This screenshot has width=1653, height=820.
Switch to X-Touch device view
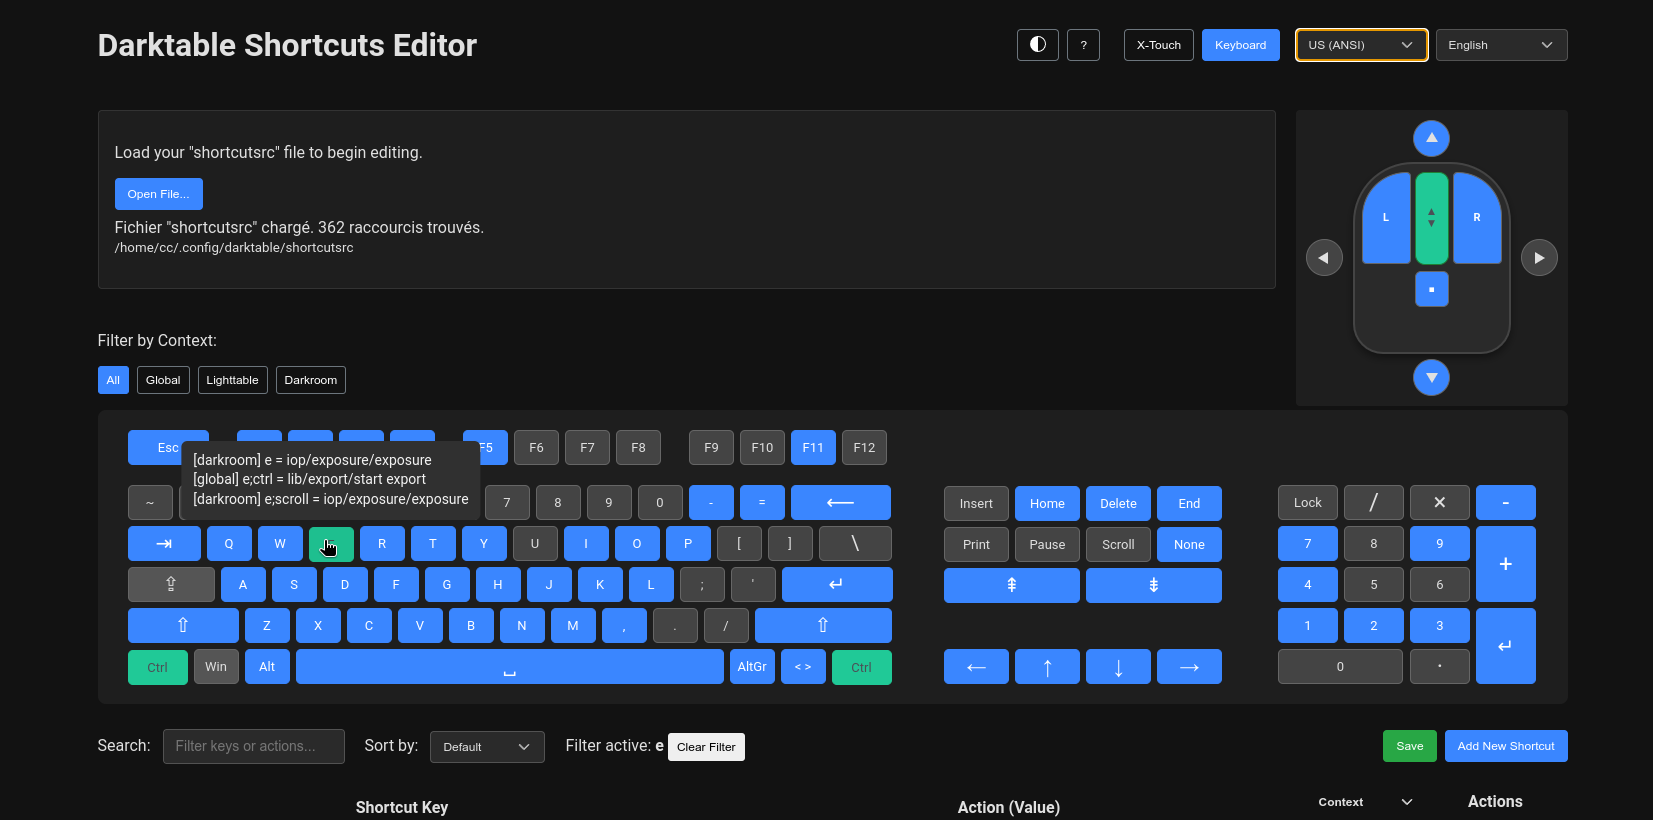coord(1158,45)
